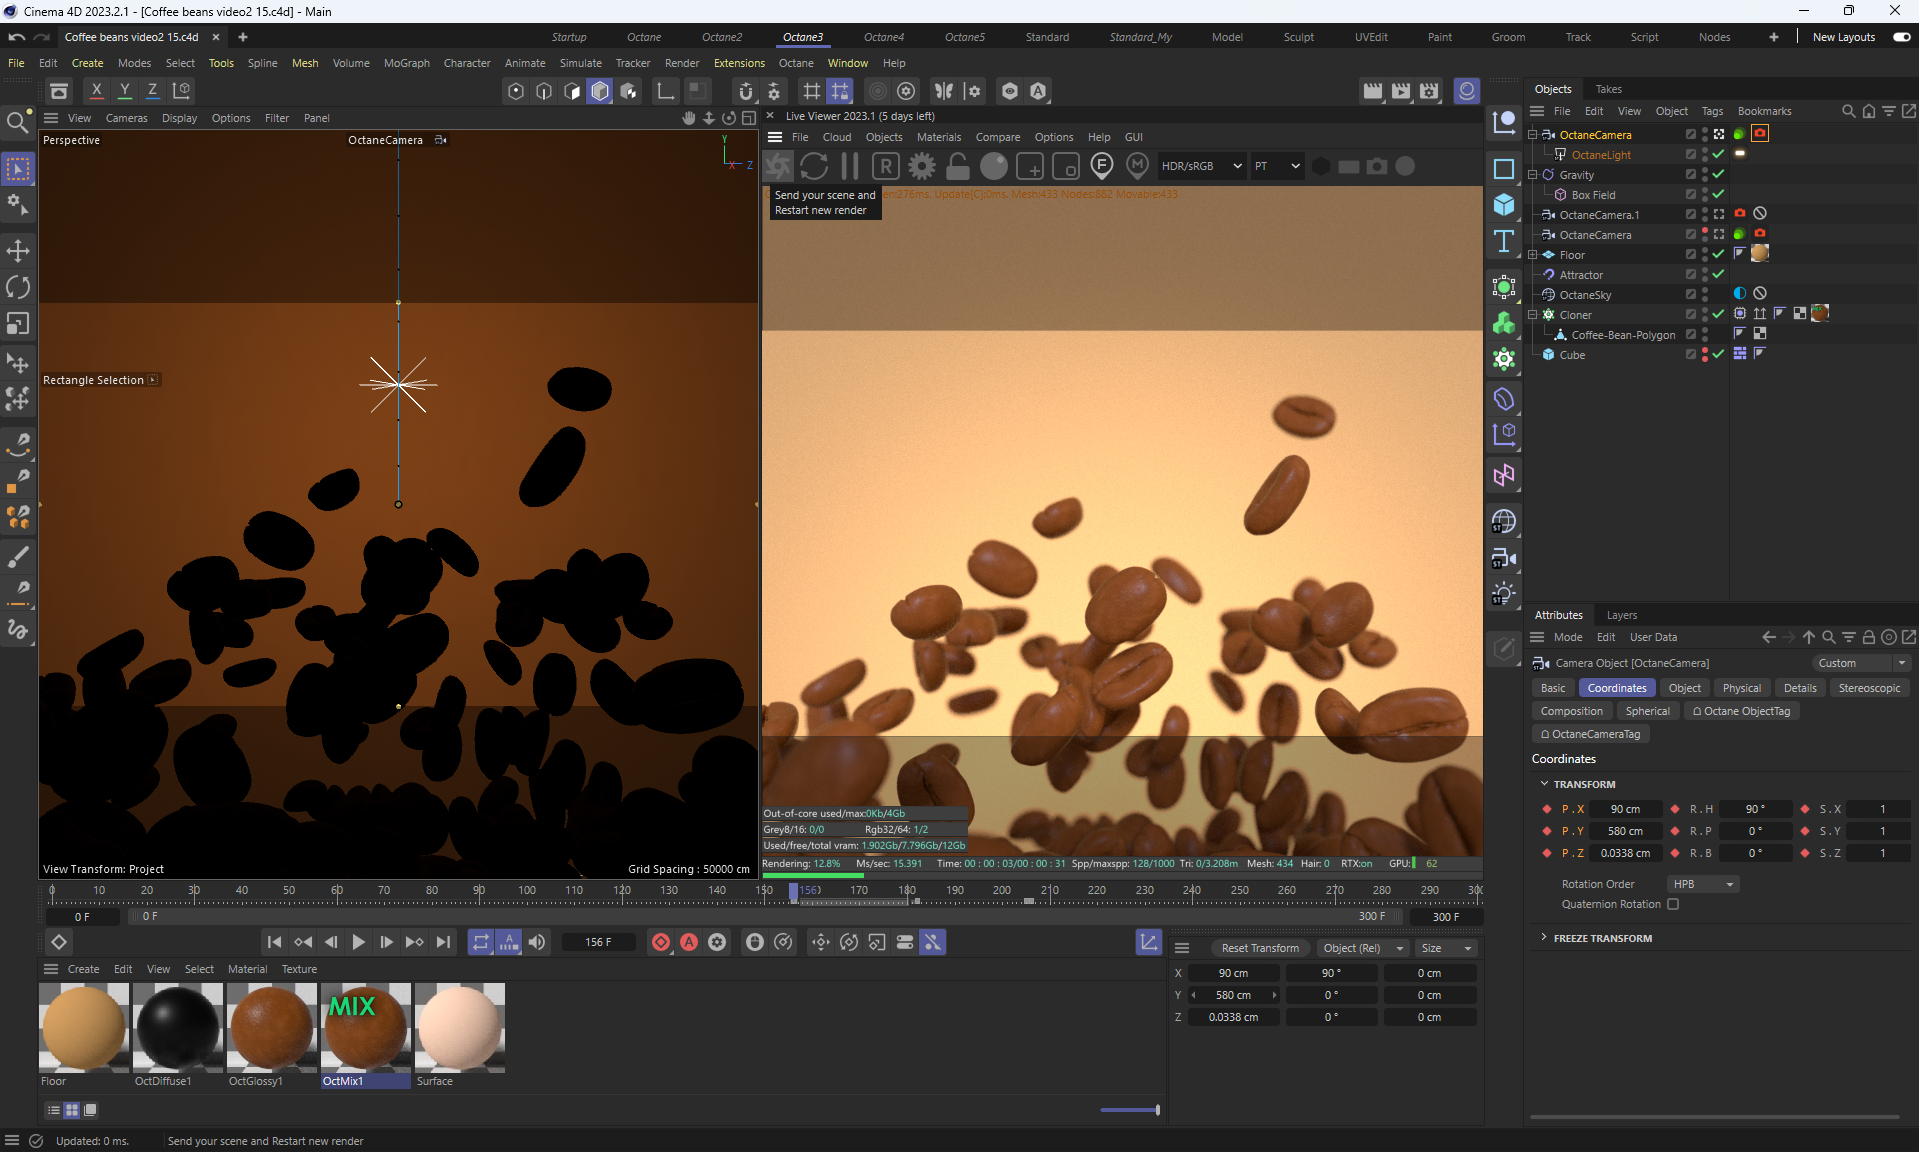
Task: Open the Rotation Order HPB dropdown
Action: (1703, 884)
